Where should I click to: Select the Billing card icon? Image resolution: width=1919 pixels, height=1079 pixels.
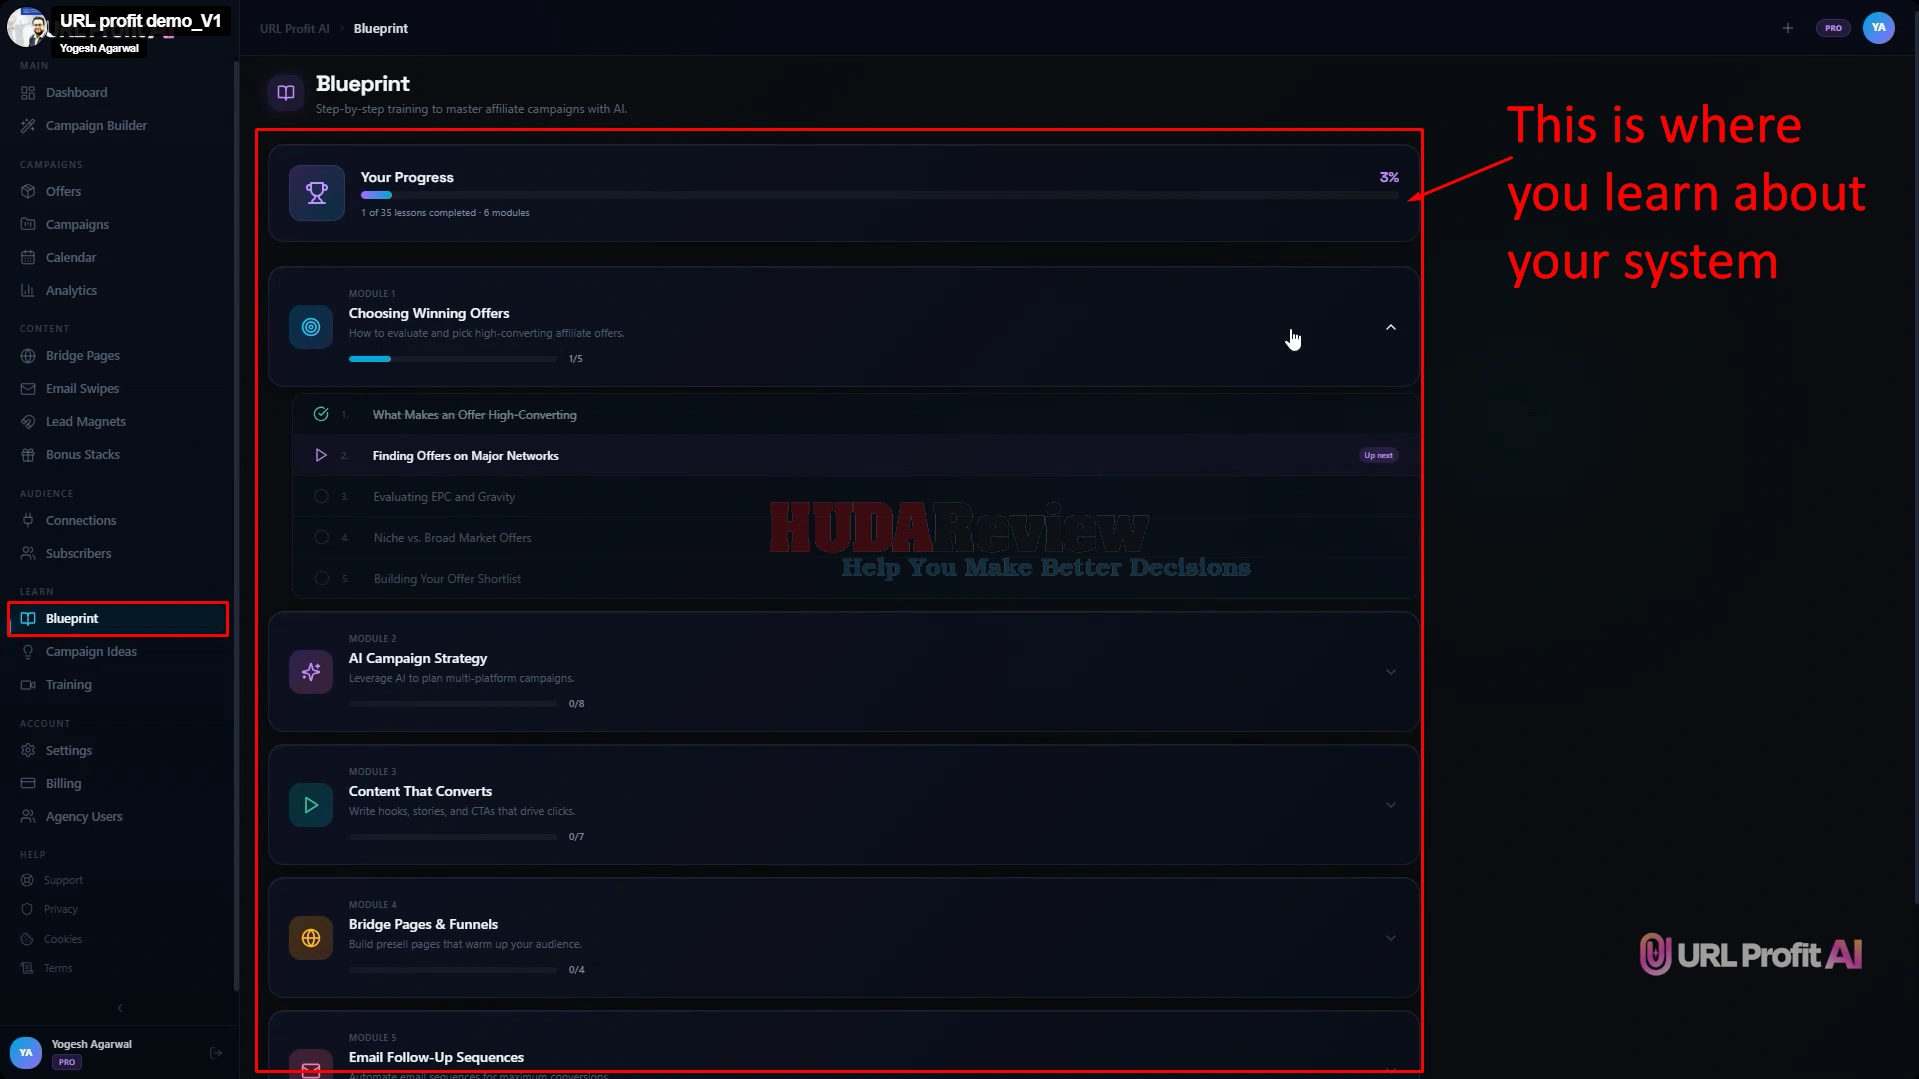[x=28, y=784]
